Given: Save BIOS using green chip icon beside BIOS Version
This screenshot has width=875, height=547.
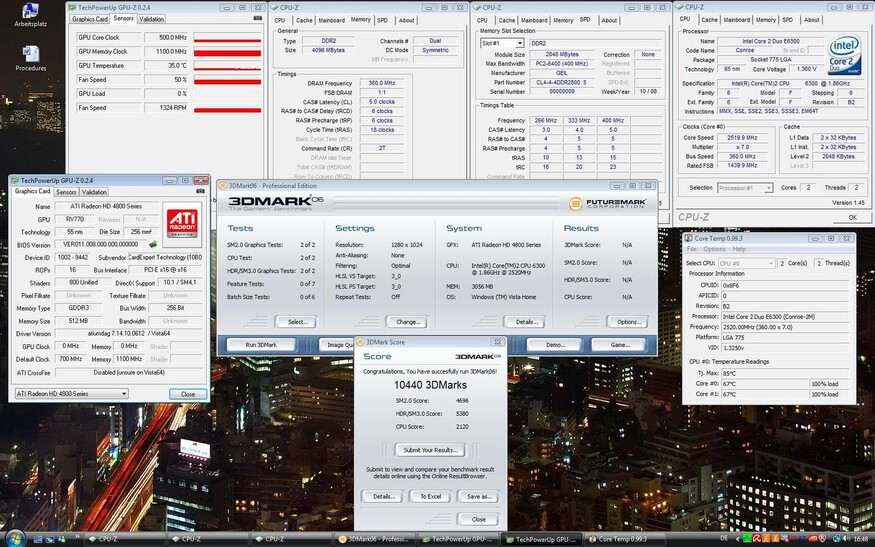Looking at the screenshot, I should [x=153, y=244].
